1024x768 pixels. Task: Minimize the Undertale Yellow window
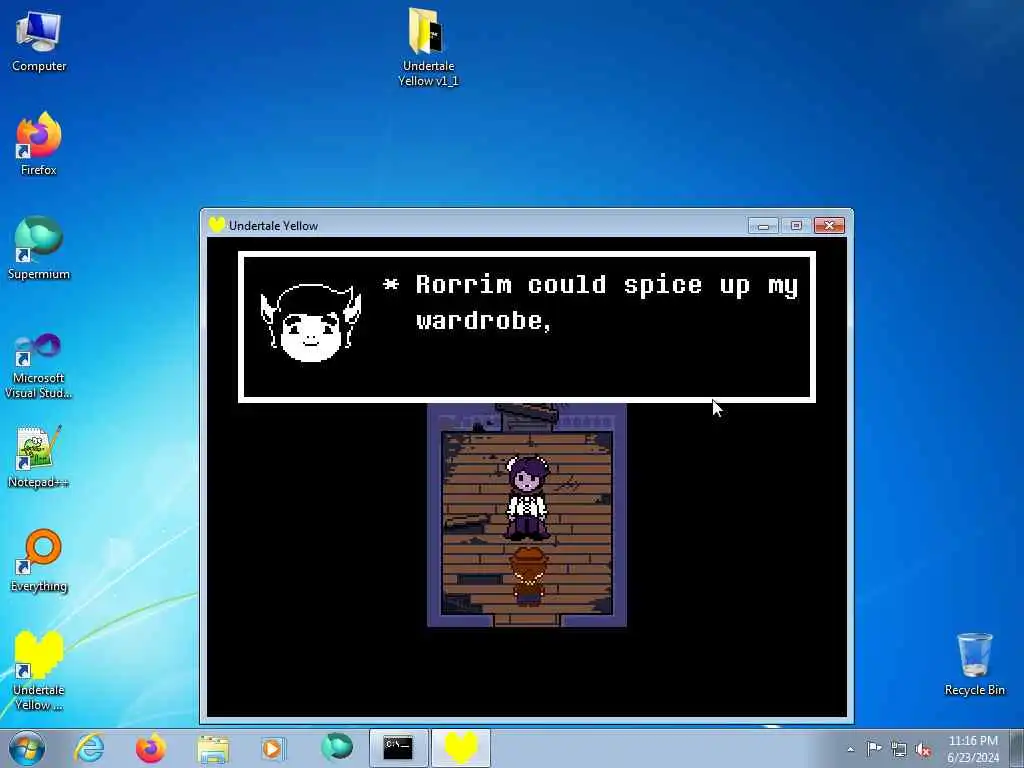(763, 226)
